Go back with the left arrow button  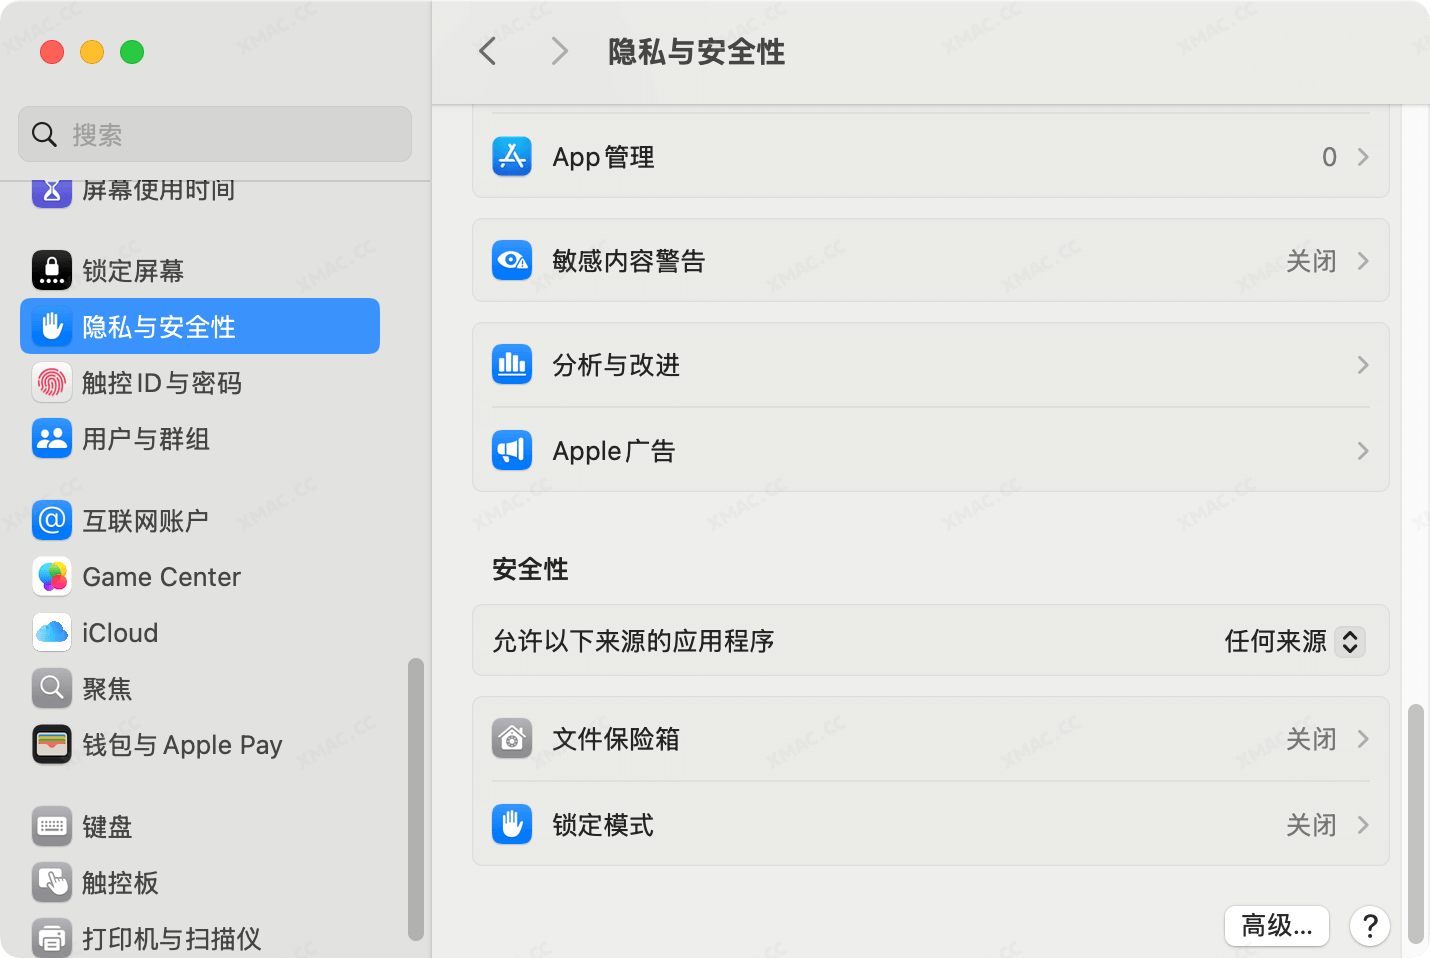488,51
